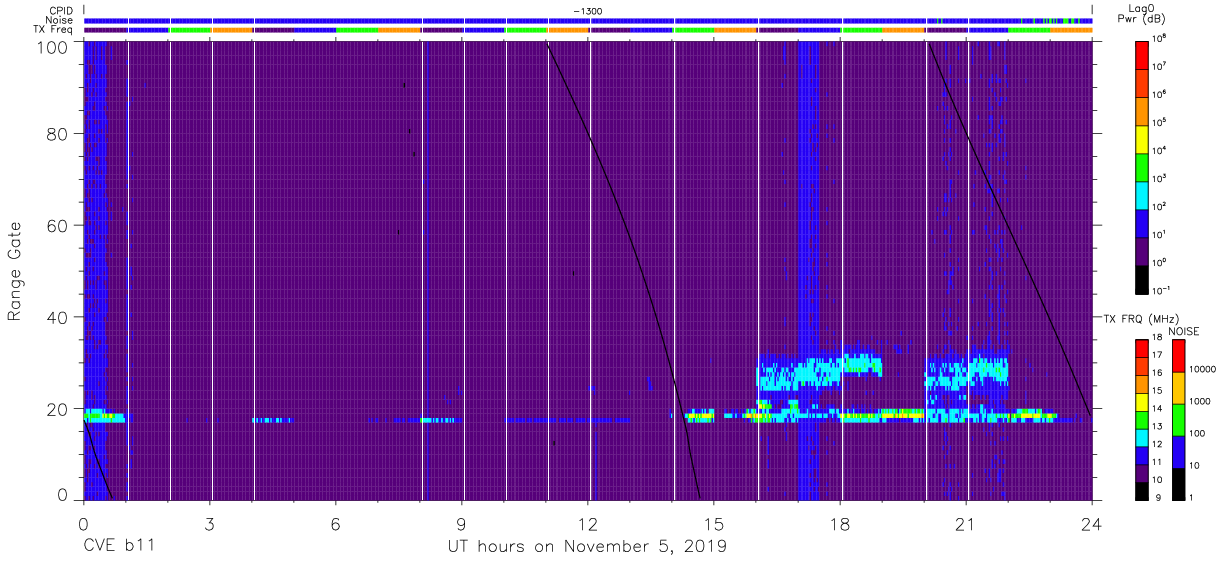Click the 12 tick on the UT hours axis
Viewport: 1228px width, 567px height.
pyautogui.click(x=588, y=523)
